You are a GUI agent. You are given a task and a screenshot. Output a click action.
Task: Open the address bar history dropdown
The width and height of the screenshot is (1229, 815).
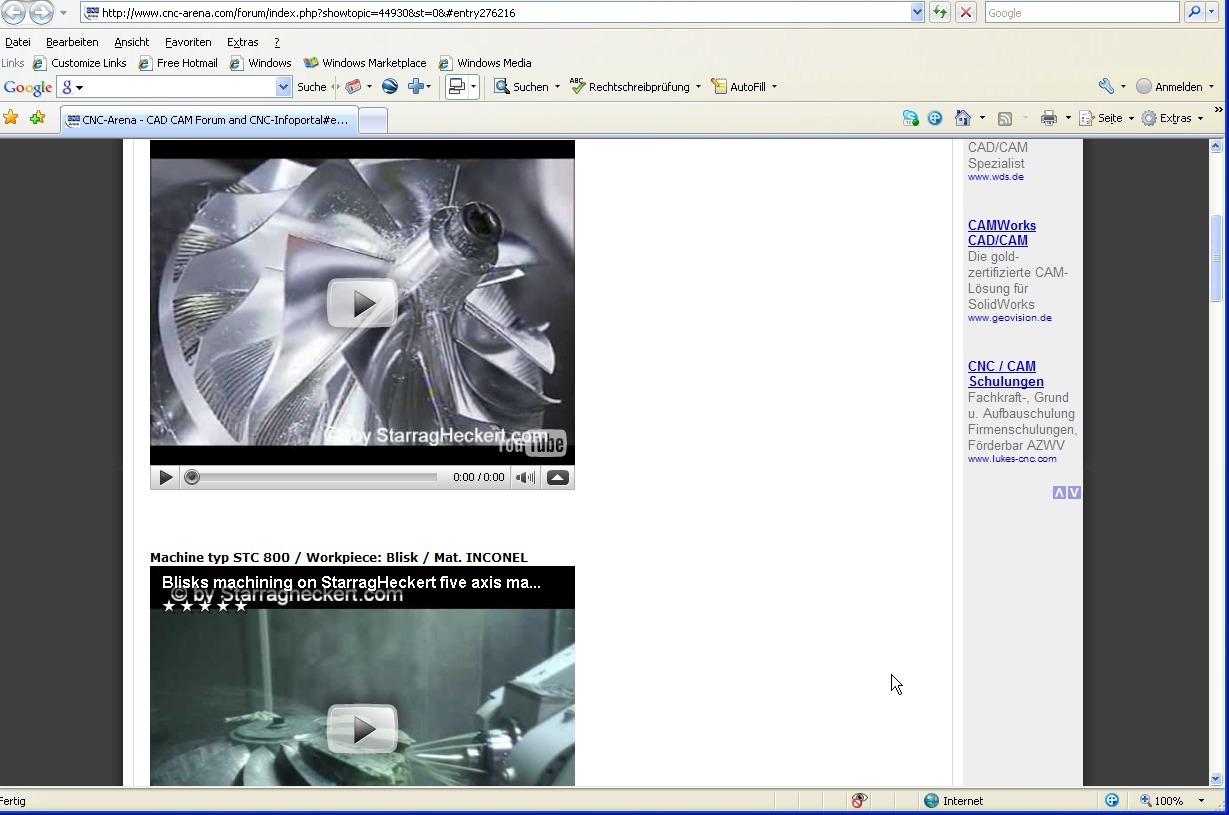click(x=917, y=13)
